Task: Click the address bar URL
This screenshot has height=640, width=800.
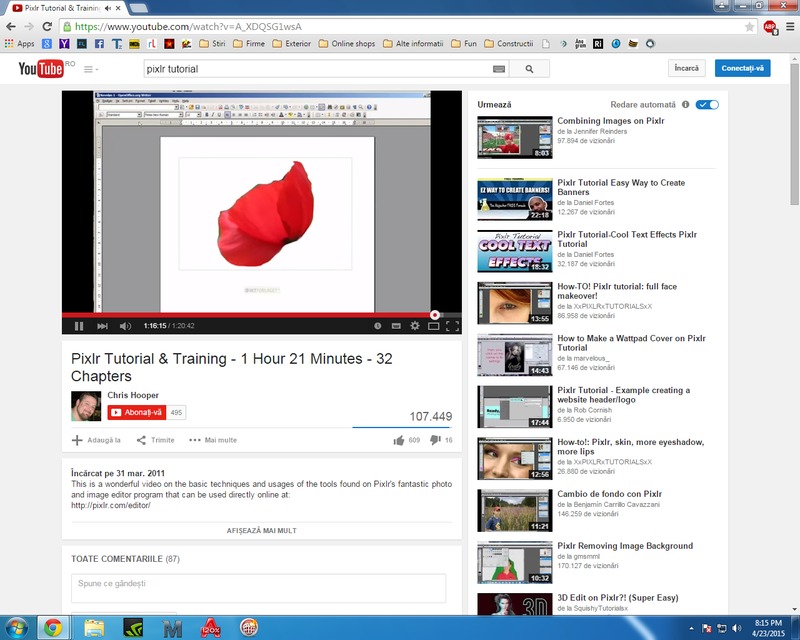Action: [x=188, y=27]
